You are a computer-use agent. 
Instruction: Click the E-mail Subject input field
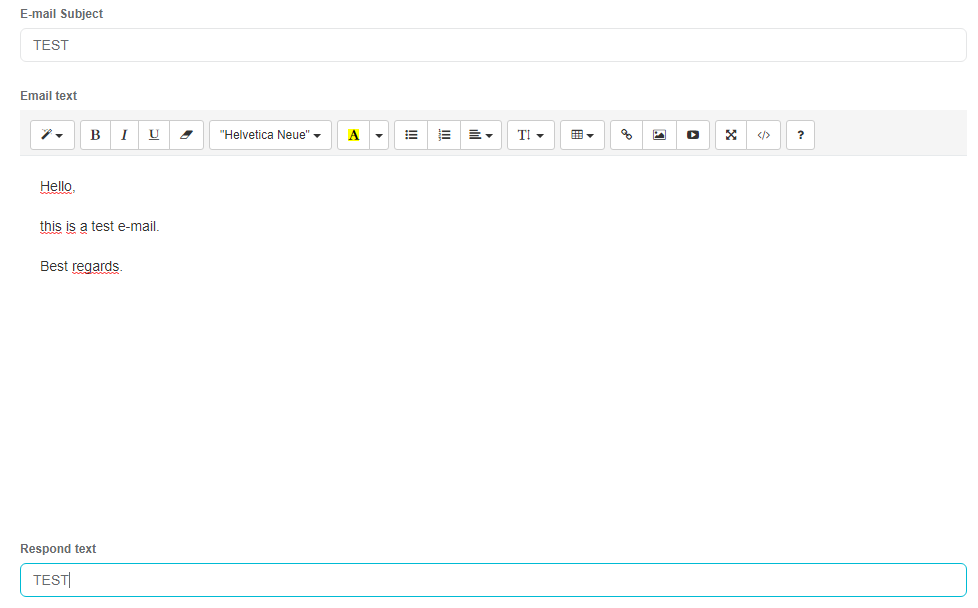493,45
